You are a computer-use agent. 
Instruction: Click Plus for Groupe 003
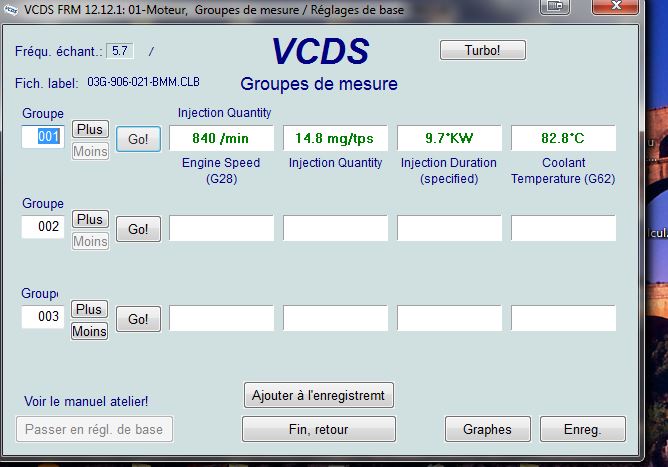click(x=89, y=309)
